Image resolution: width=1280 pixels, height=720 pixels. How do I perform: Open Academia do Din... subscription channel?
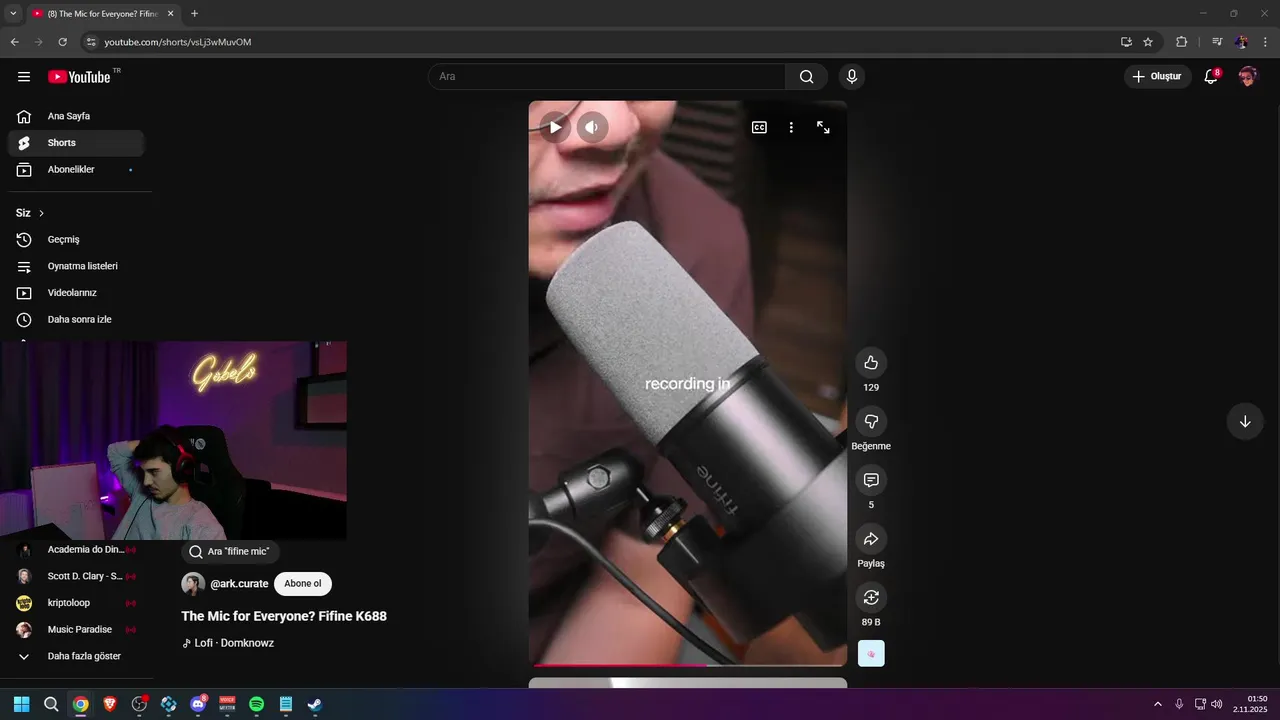pos(76,550)
